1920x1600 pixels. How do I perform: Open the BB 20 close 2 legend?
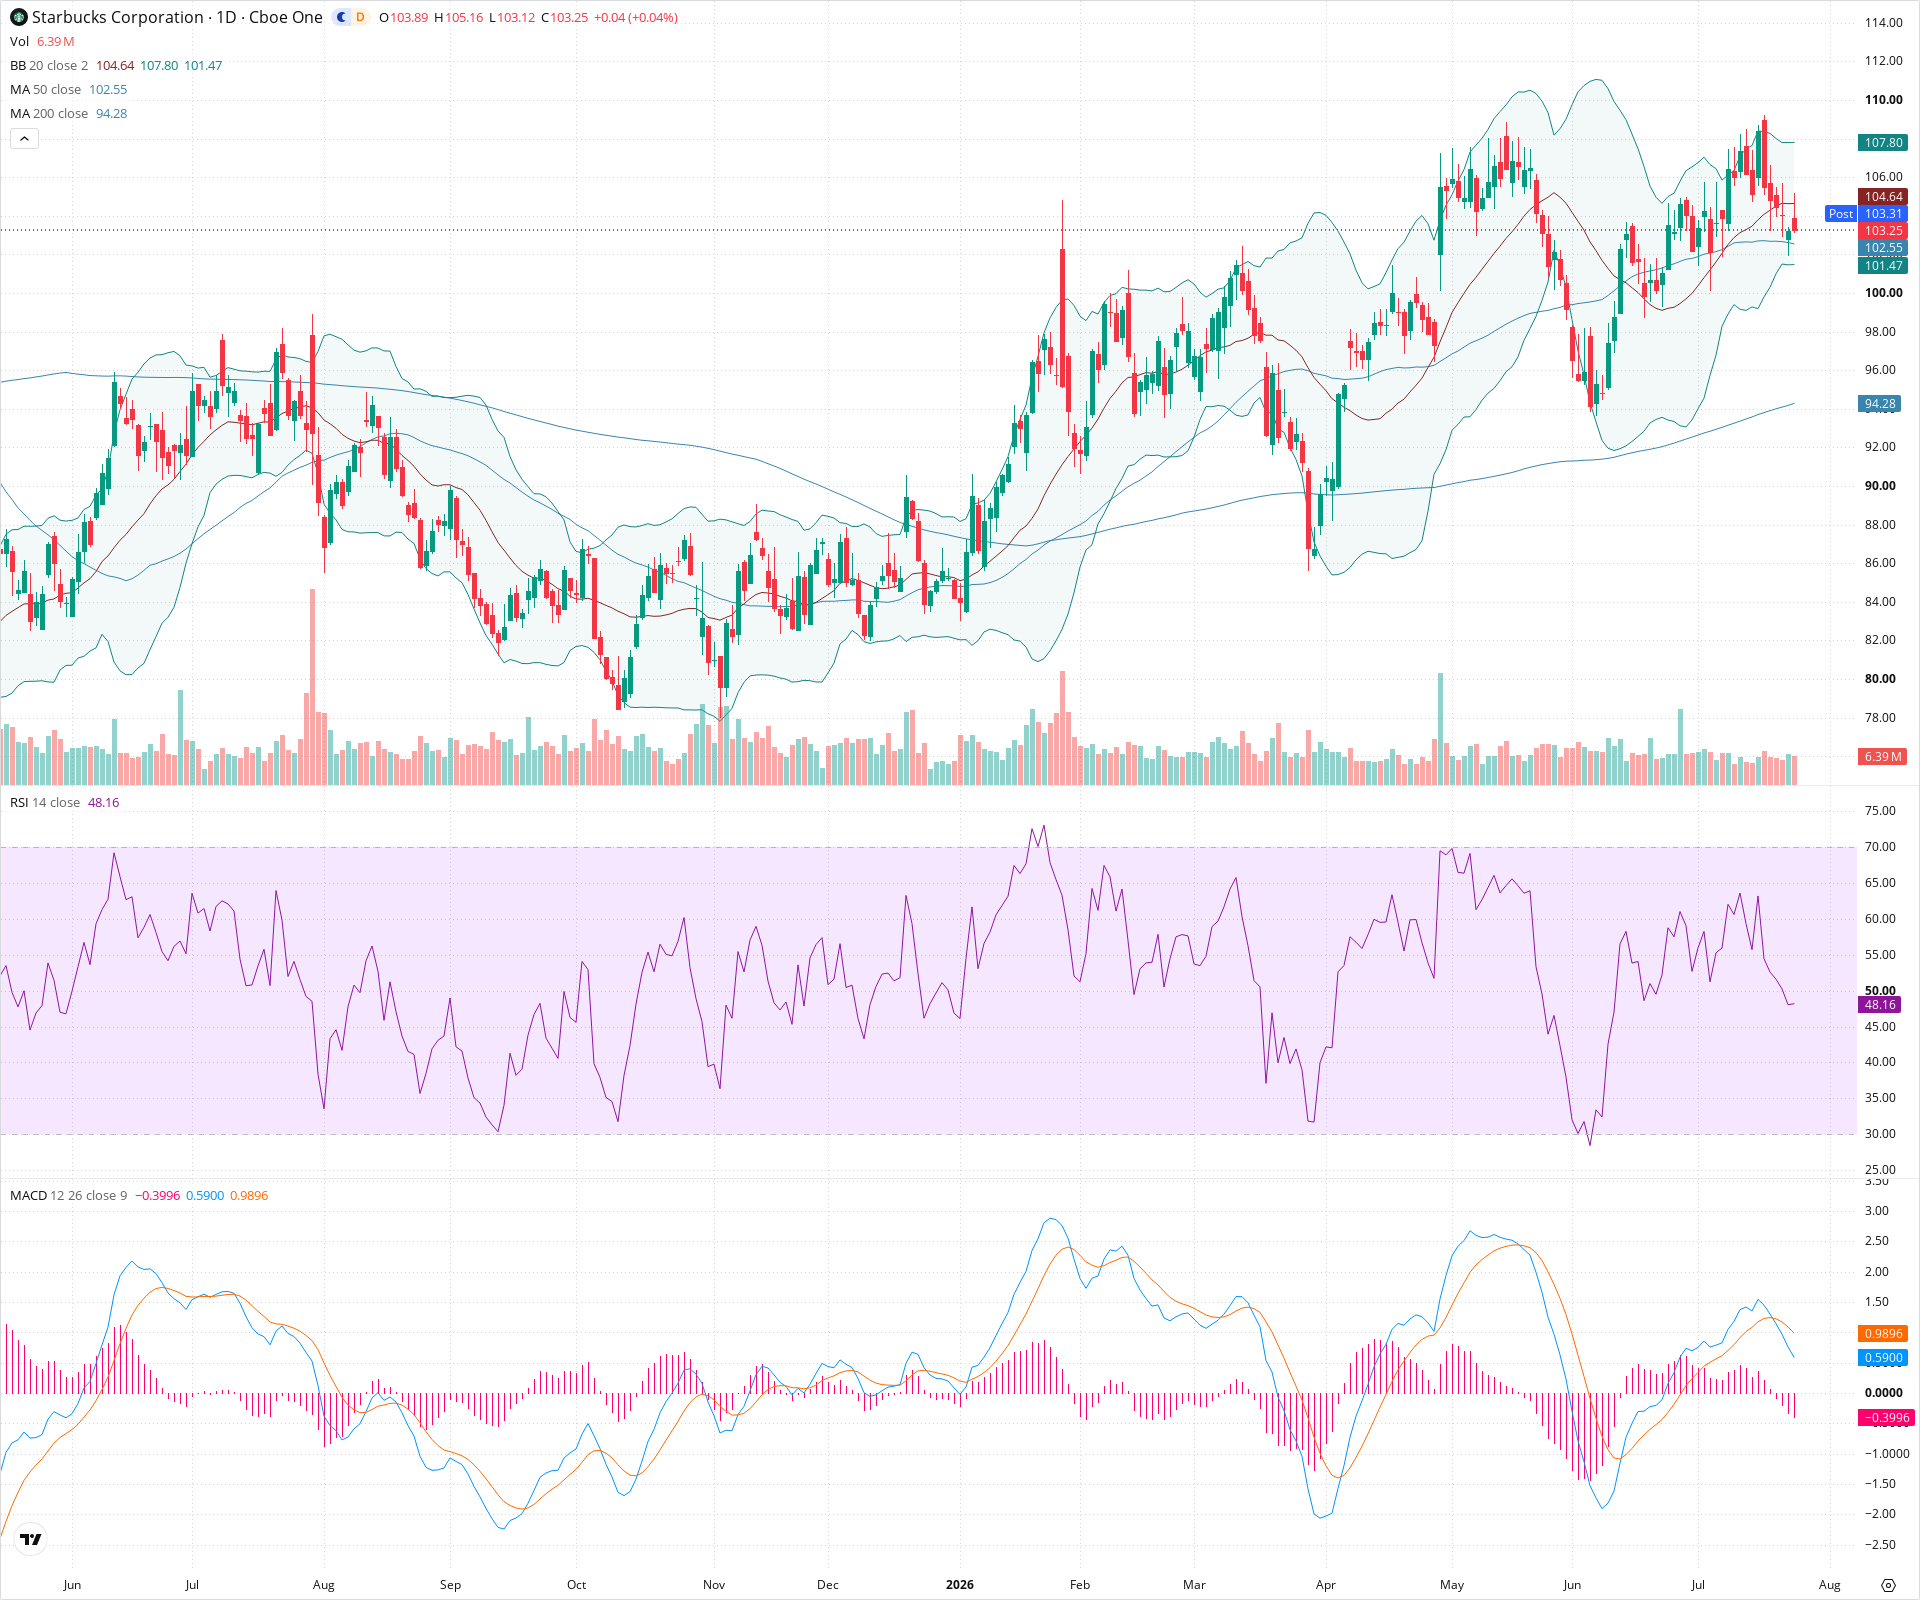click(x=49, y=65)
